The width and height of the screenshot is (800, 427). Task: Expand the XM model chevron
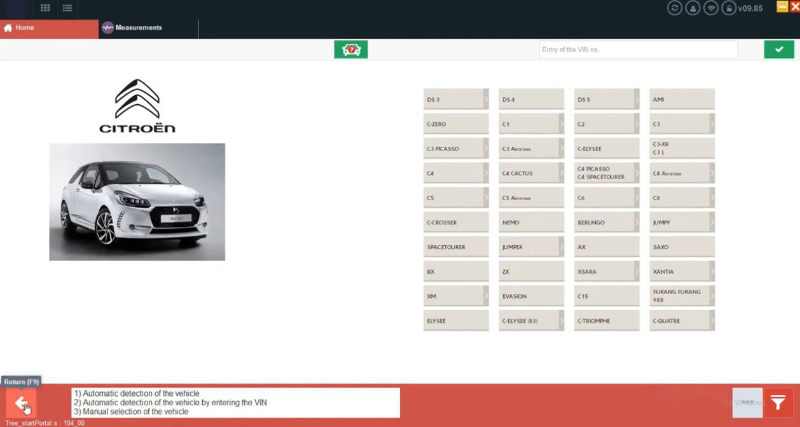(486, 296)
